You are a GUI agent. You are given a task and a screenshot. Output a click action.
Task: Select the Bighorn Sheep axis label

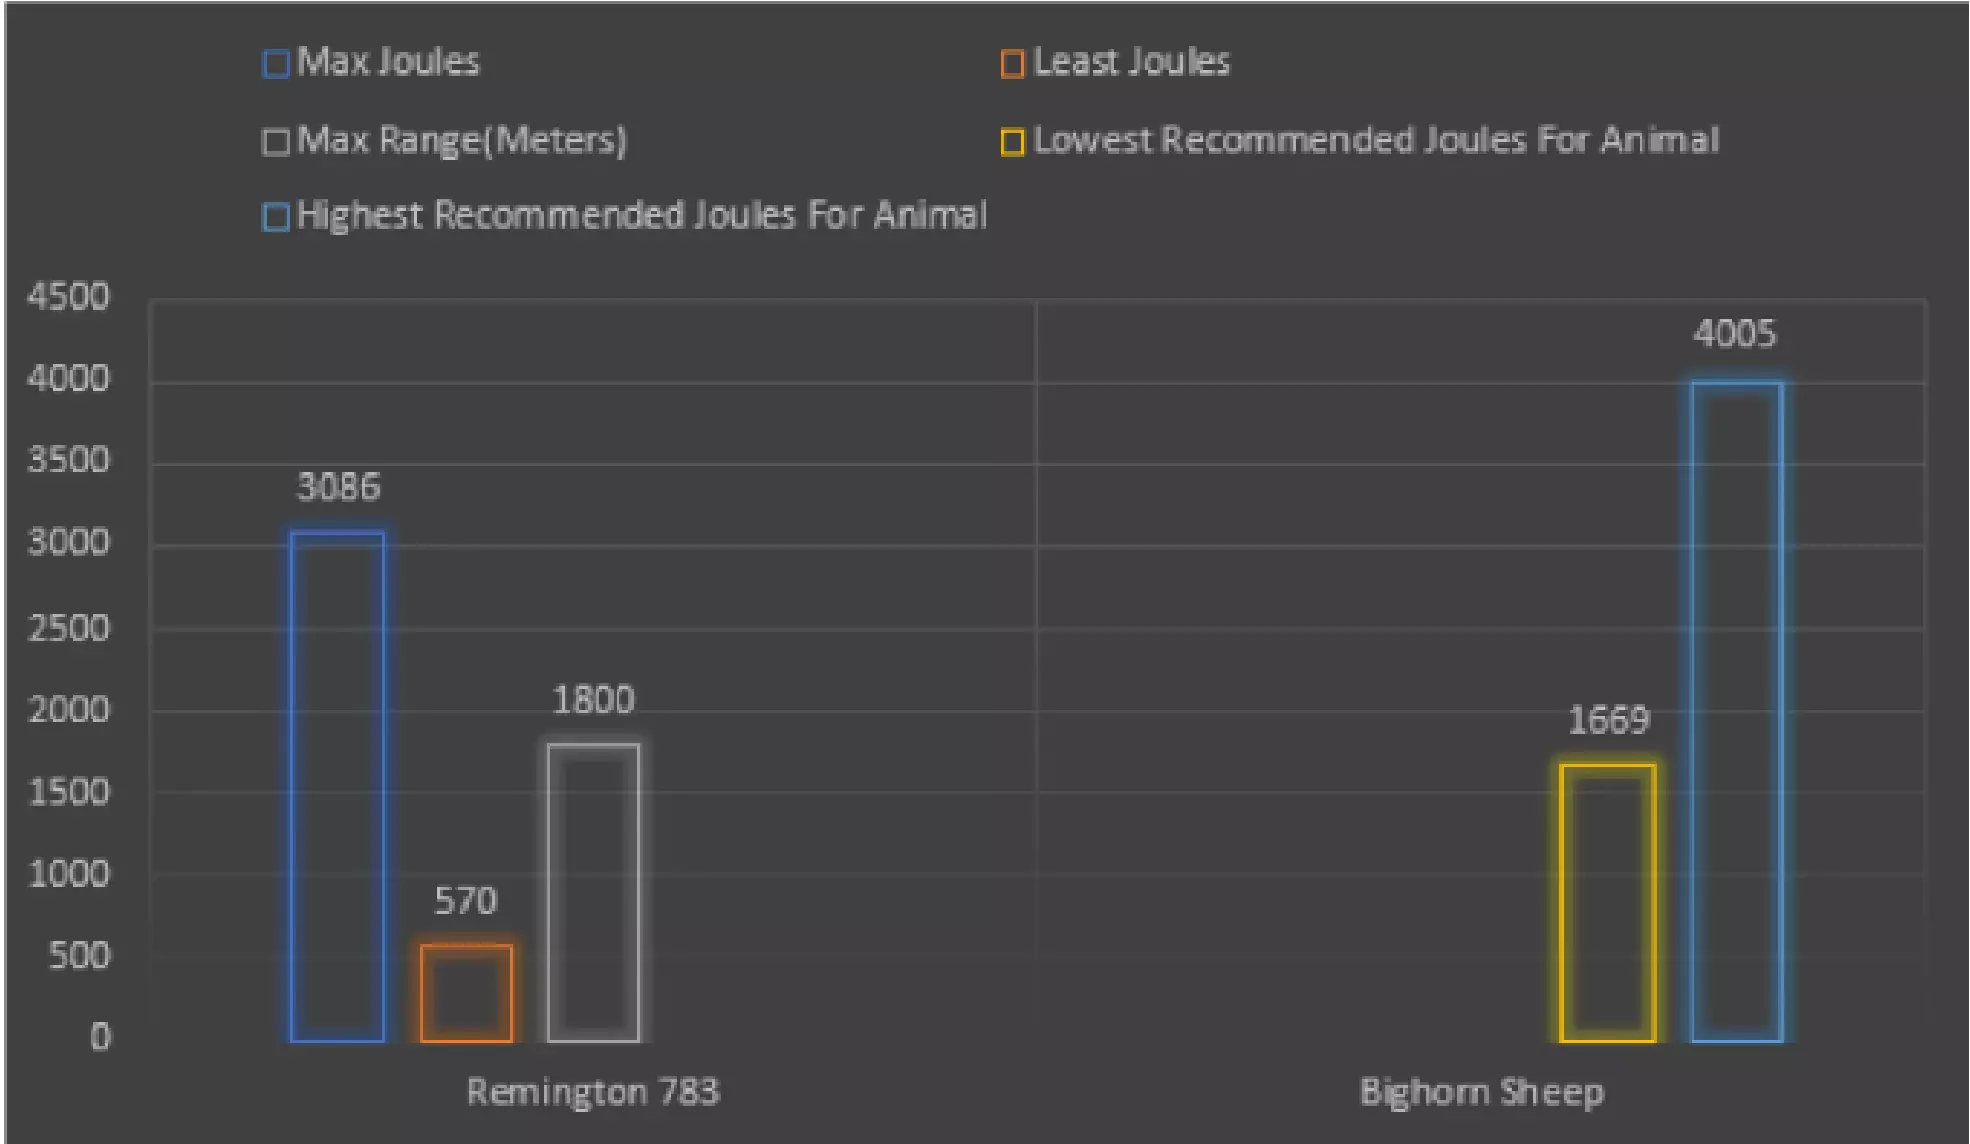(1482, 1091)
